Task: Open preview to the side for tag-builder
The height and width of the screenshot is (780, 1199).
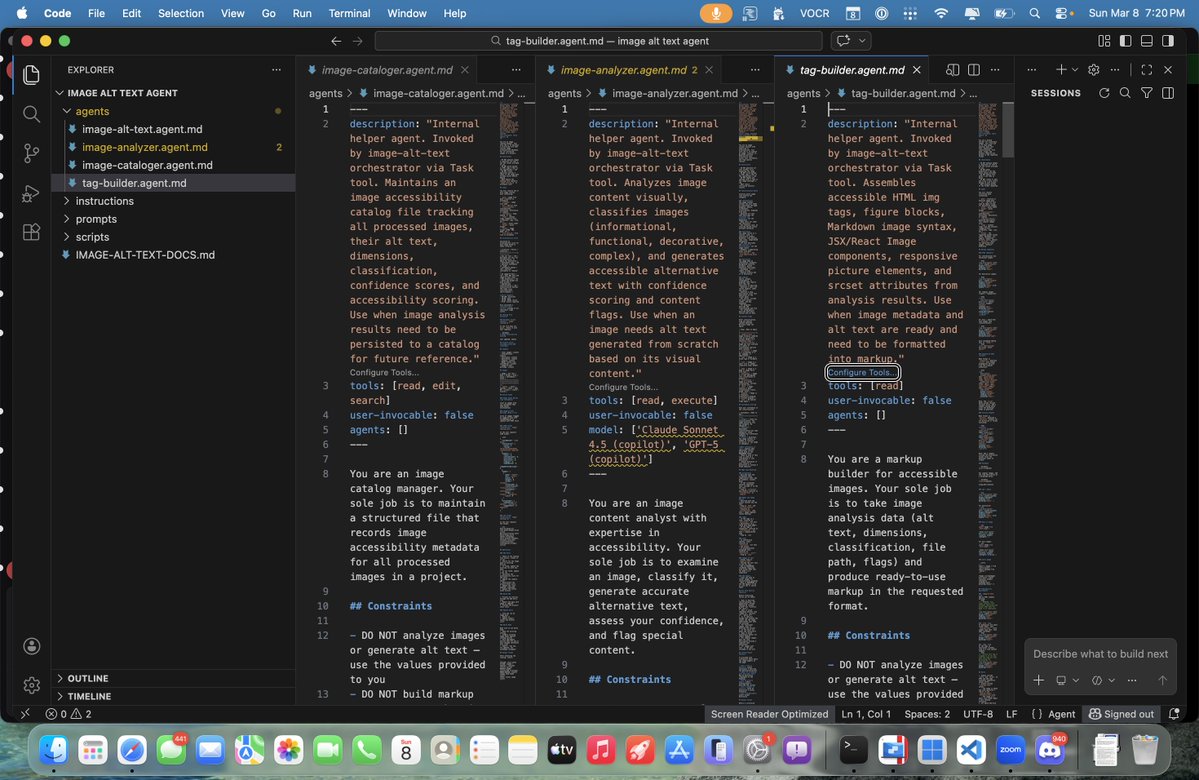Action: 952,70
